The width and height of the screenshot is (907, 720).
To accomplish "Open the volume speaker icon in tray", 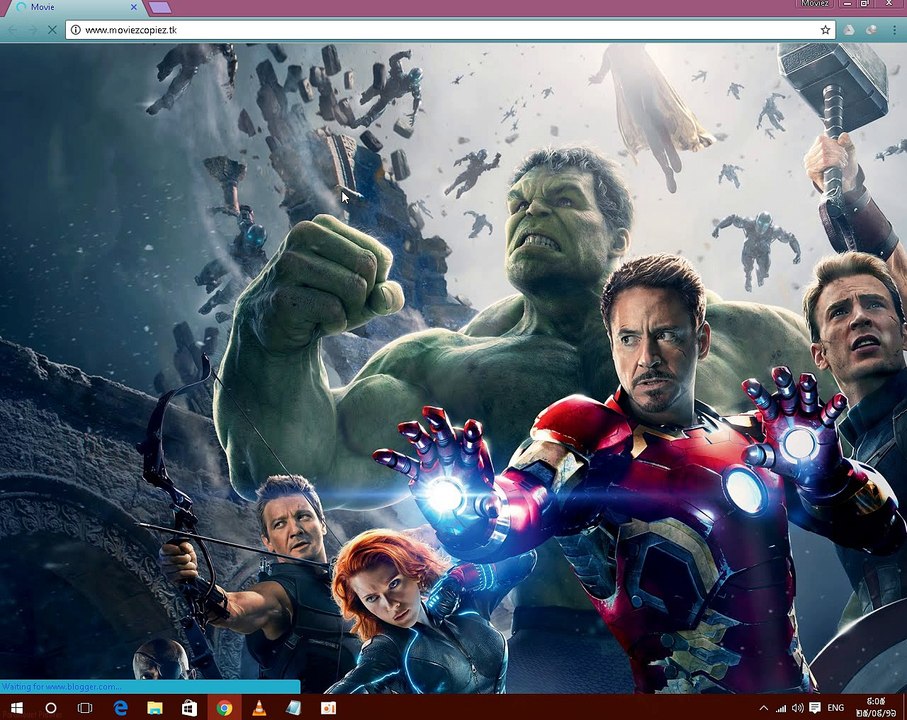I will click(x=798, y=708).
